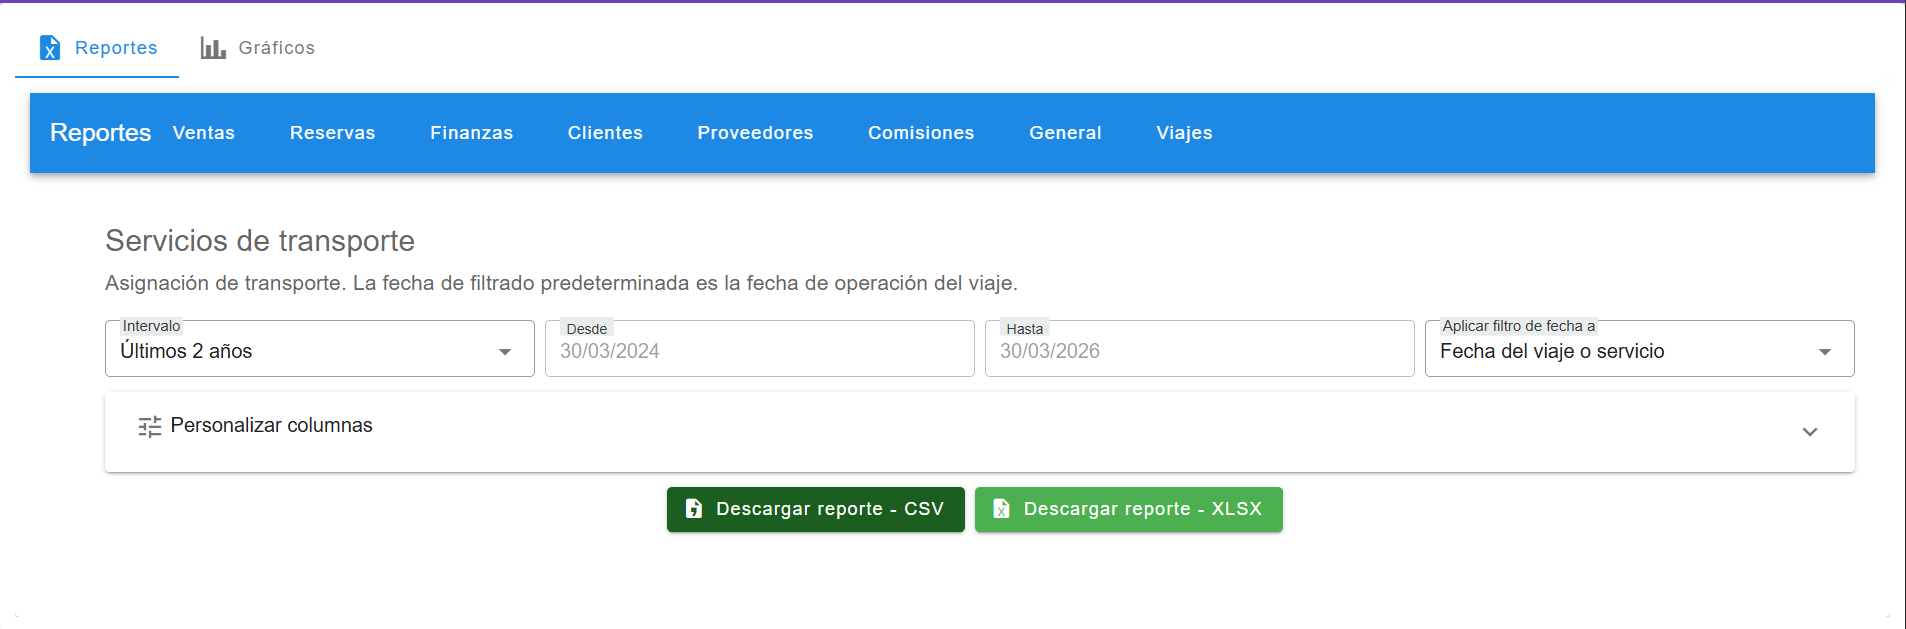Open the Comisiones reports menu
This screenshot has height=629, width=1906.
tap(921, 133)
